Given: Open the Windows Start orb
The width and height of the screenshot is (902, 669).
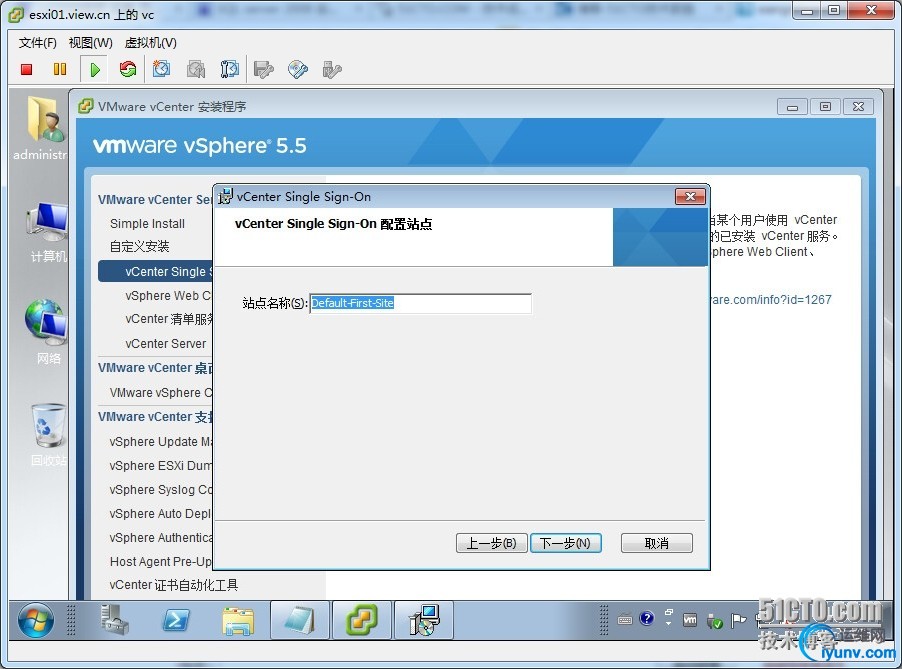Looking at the screenshot, I should [36, 621].
